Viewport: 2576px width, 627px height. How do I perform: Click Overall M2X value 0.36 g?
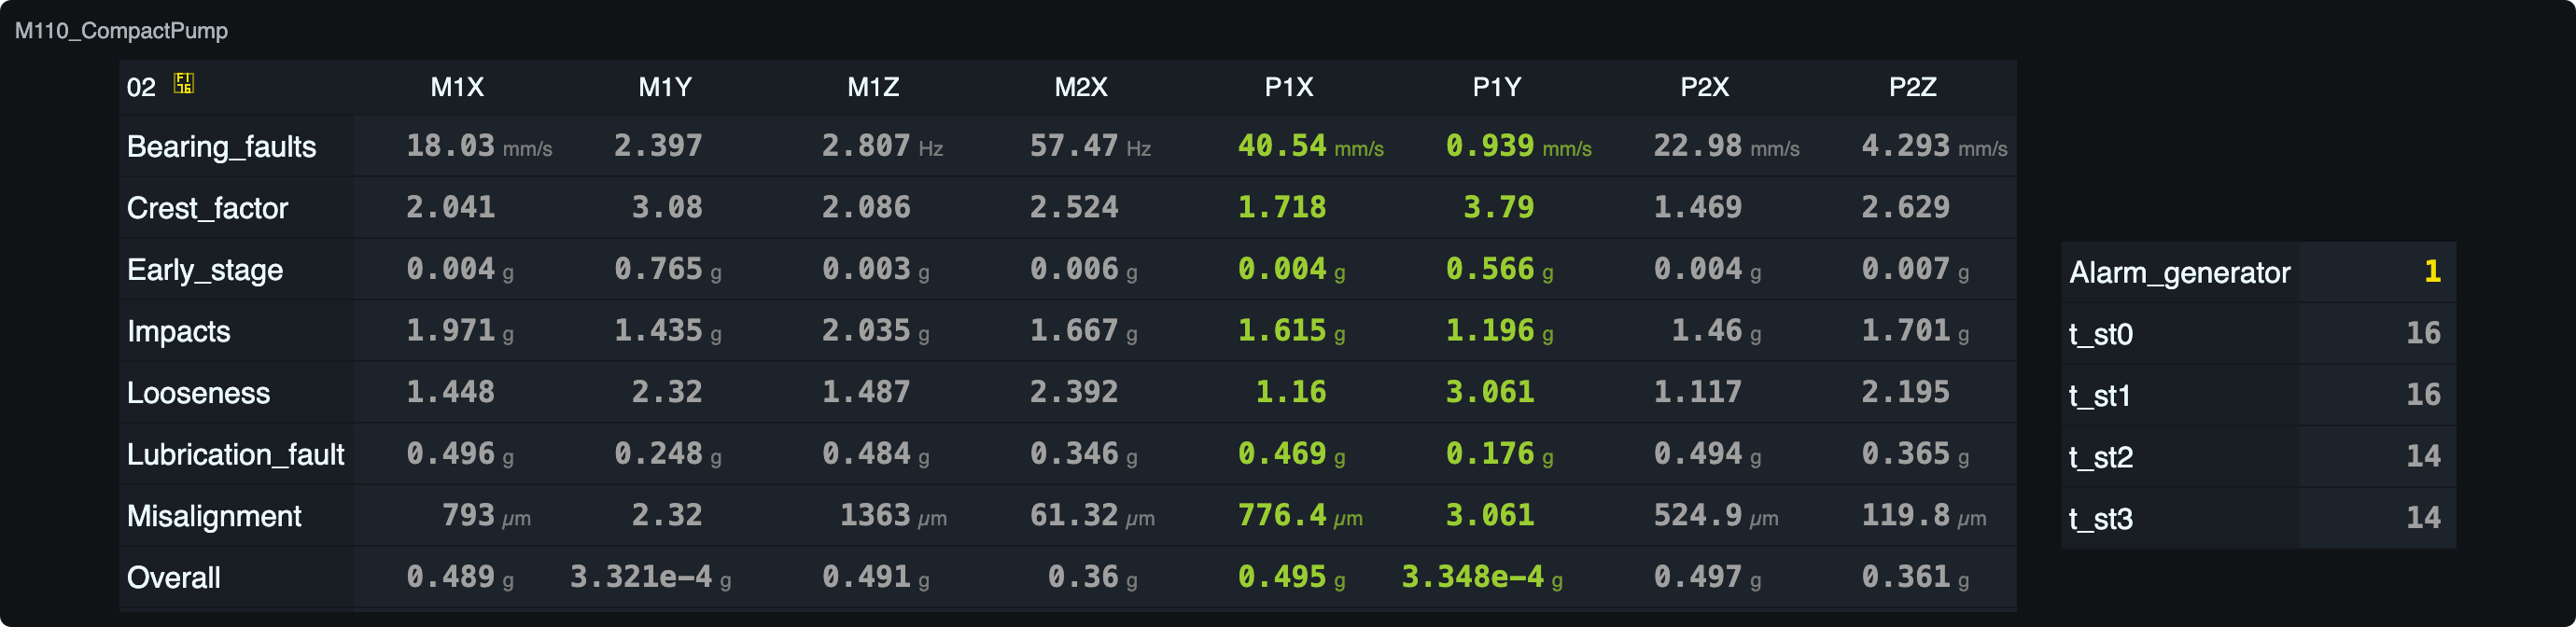coord(1093,577)
